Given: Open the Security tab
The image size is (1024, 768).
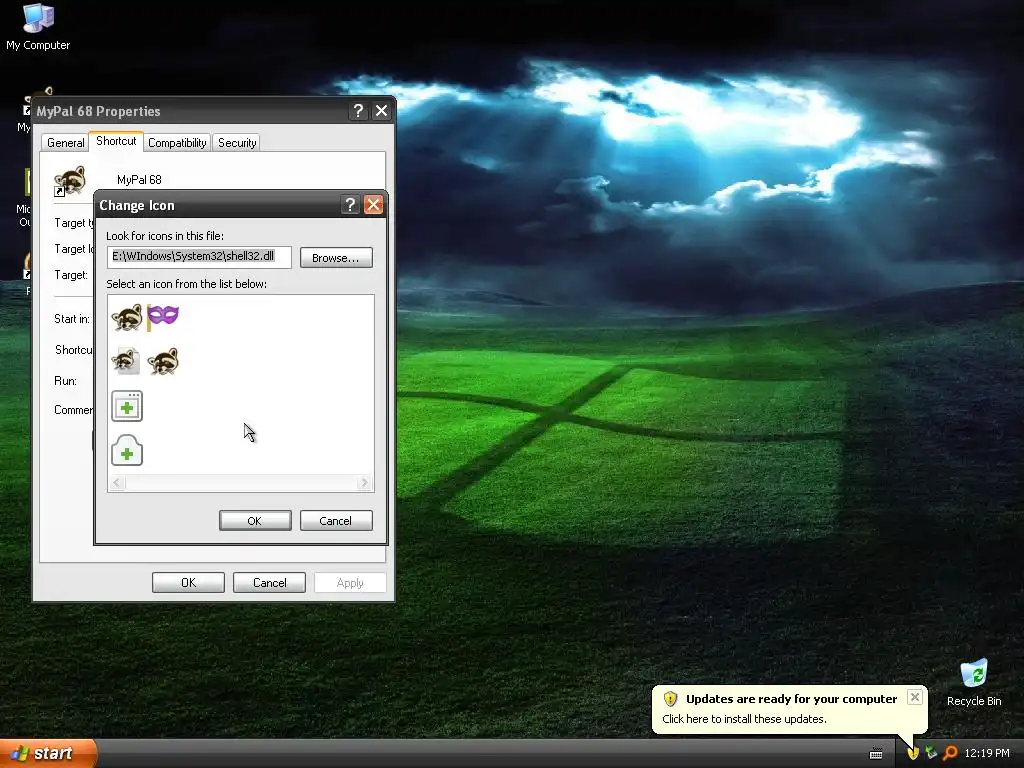Looking at the screenshot, I should pos(236,142).
